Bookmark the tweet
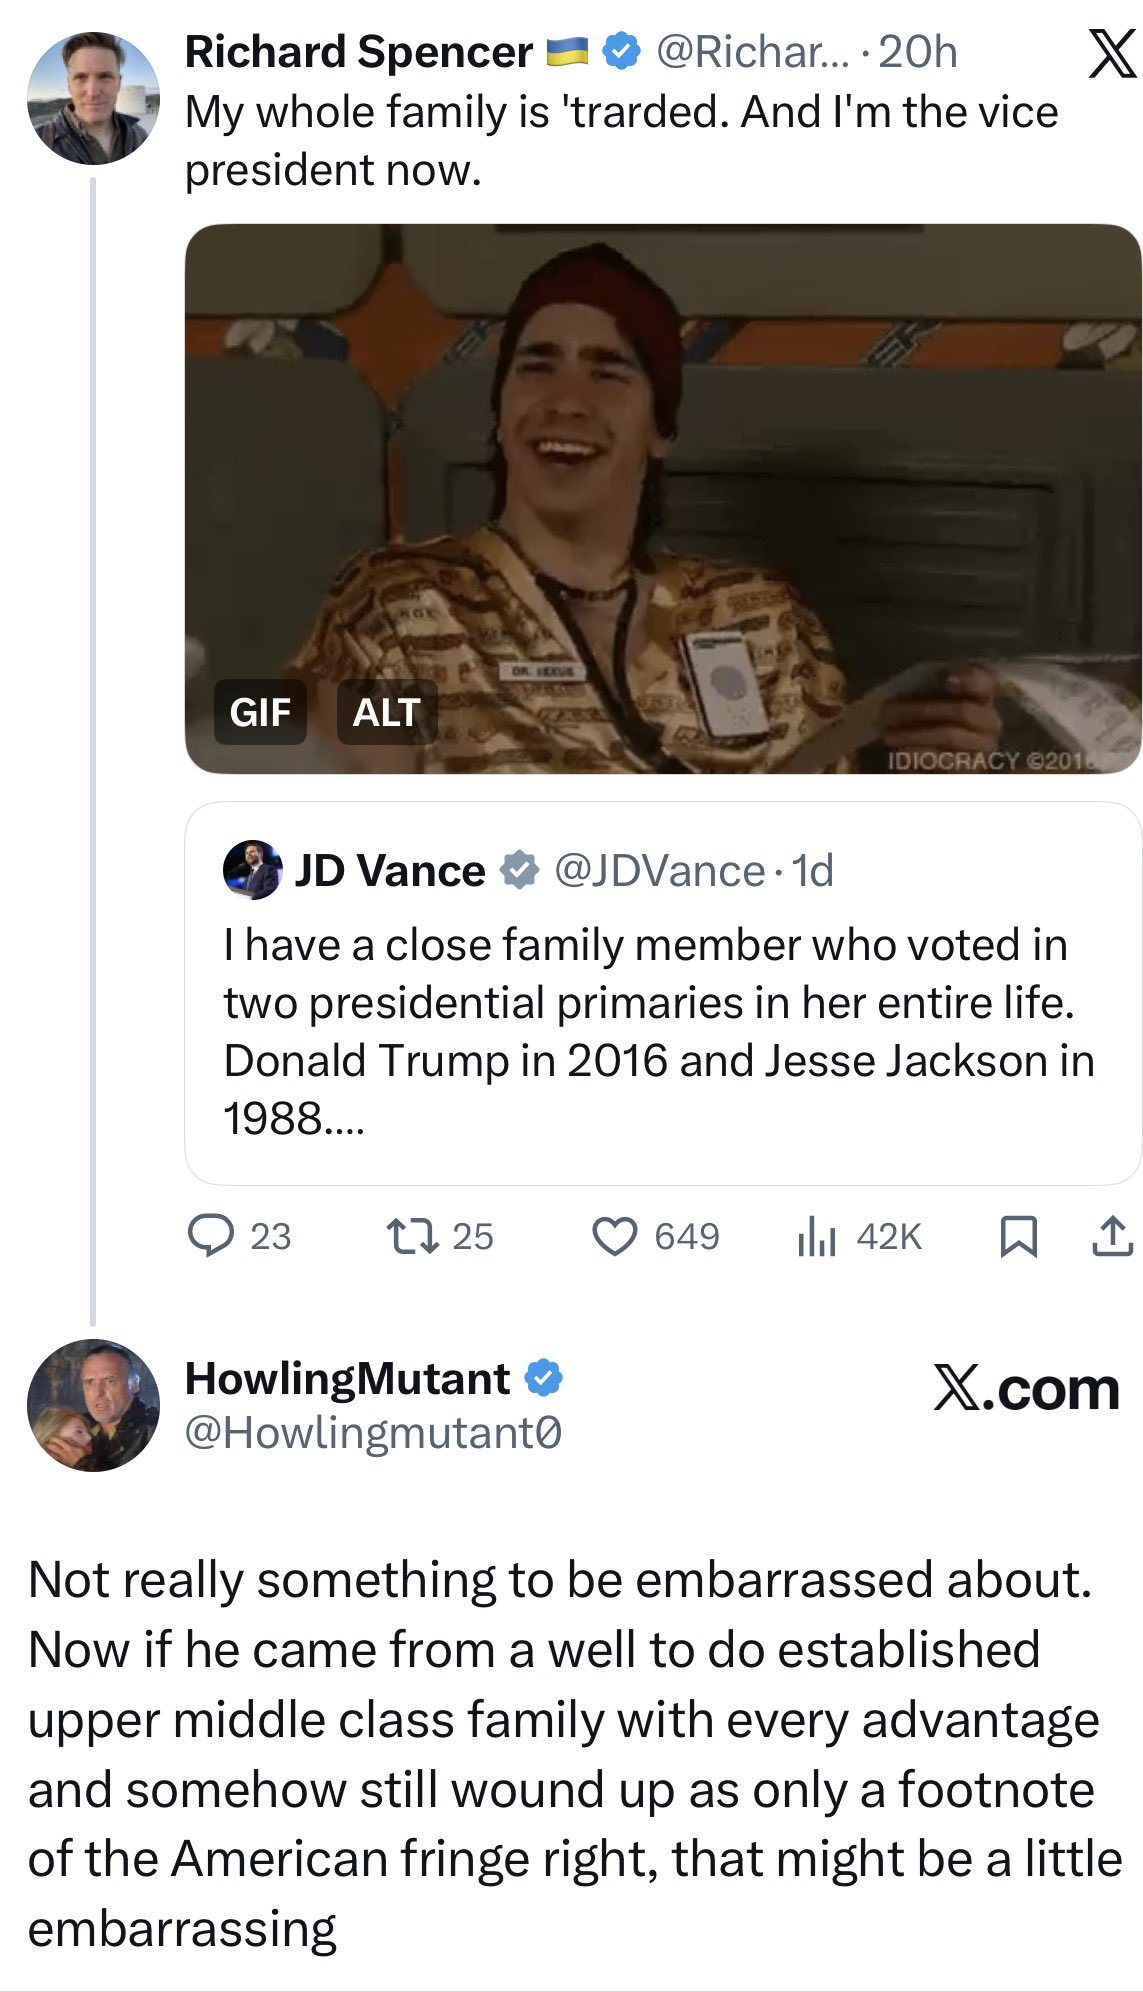 [x=1018, y=1236]
